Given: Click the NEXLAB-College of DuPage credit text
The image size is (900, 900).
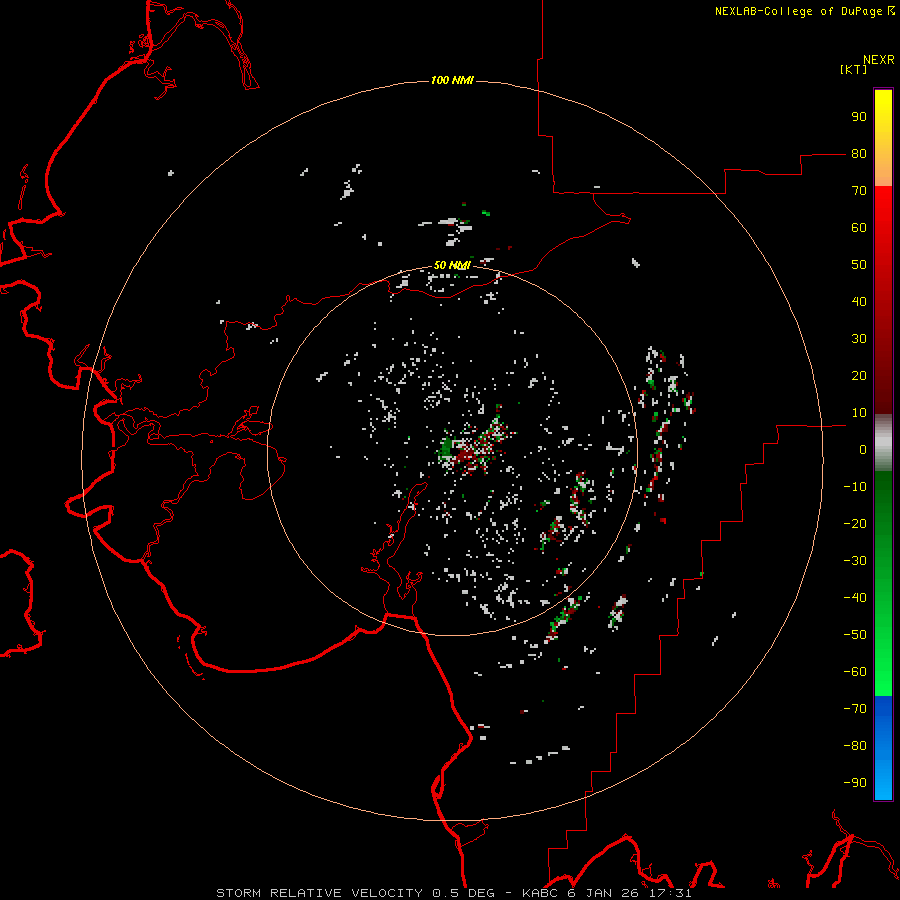Looking at the screenshot, I should point(799,11).
